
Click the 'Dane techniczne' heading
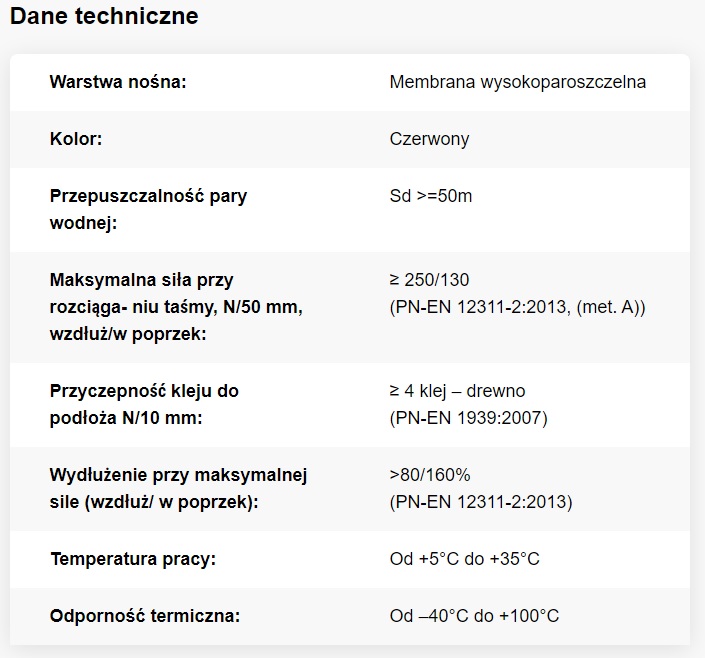pos(104,17)
